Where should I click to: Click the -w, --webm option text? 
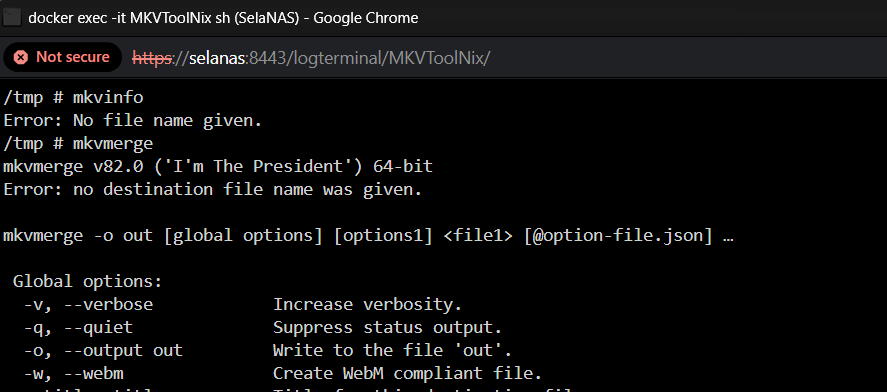point(74,373)
